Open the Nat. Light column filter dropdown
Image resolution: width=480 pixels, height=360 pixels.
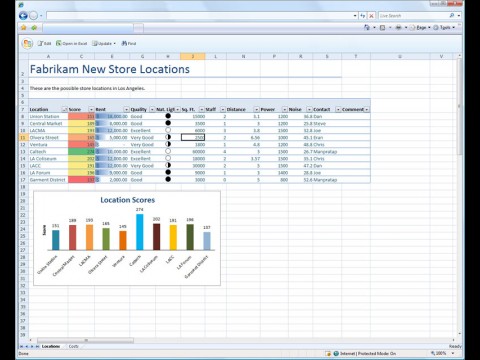pos(178,109)
